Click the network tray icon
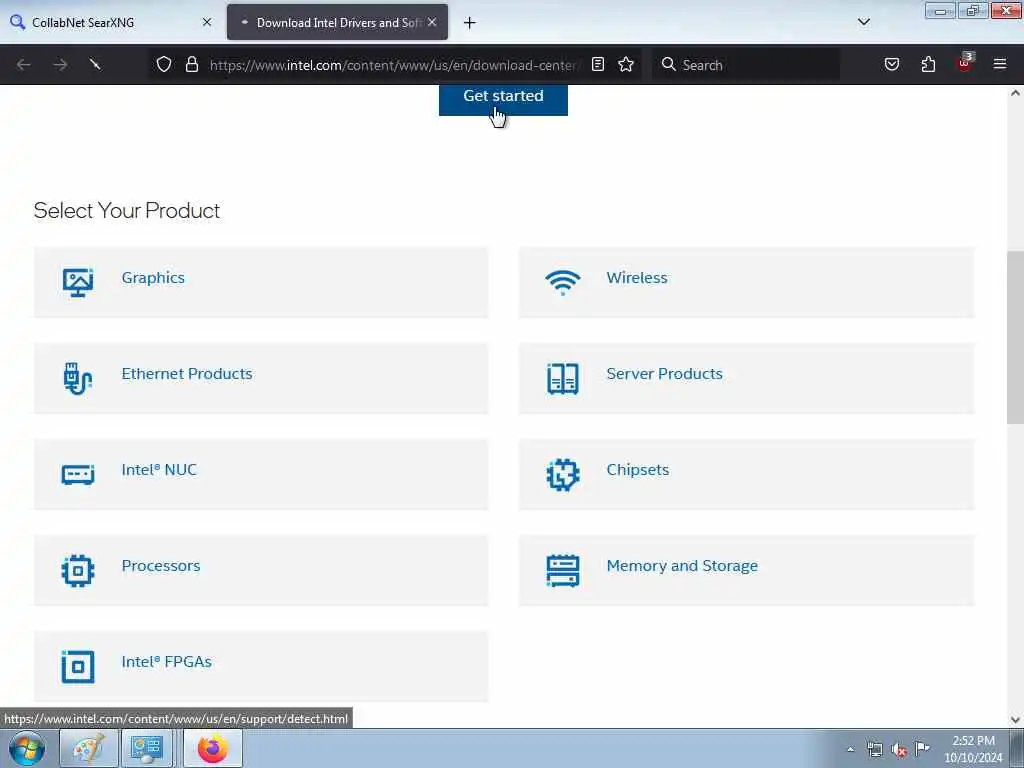The height and width of the screenshot is (768, 1024). (874, 750)
